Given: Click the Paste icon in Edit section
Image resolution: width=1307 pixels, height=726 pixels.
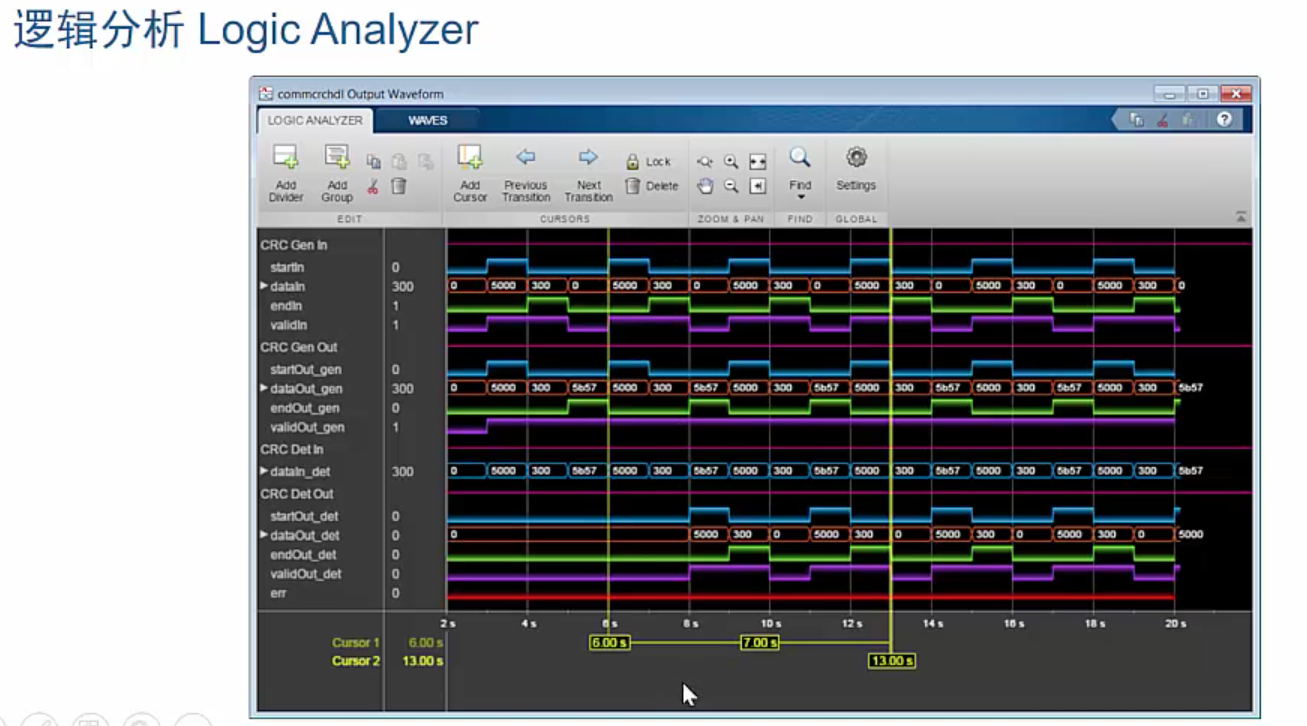Looking at the screenshot, I should point(399,161).
